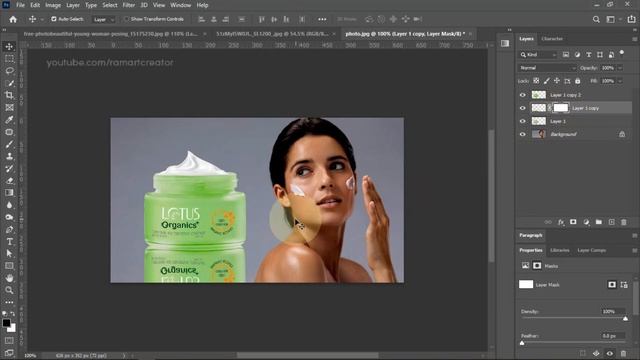
Task: Select the Magic Wand tool
Action: point(9,83)
